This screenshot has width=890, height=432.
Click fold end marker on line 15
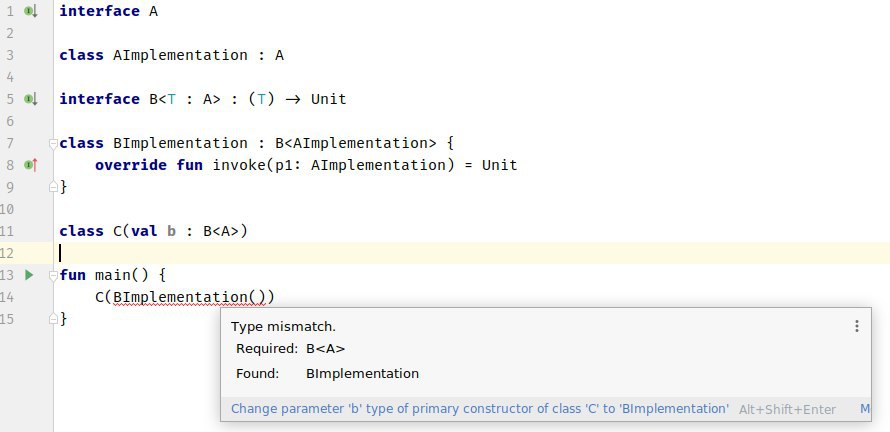click(x=53, y=318)
